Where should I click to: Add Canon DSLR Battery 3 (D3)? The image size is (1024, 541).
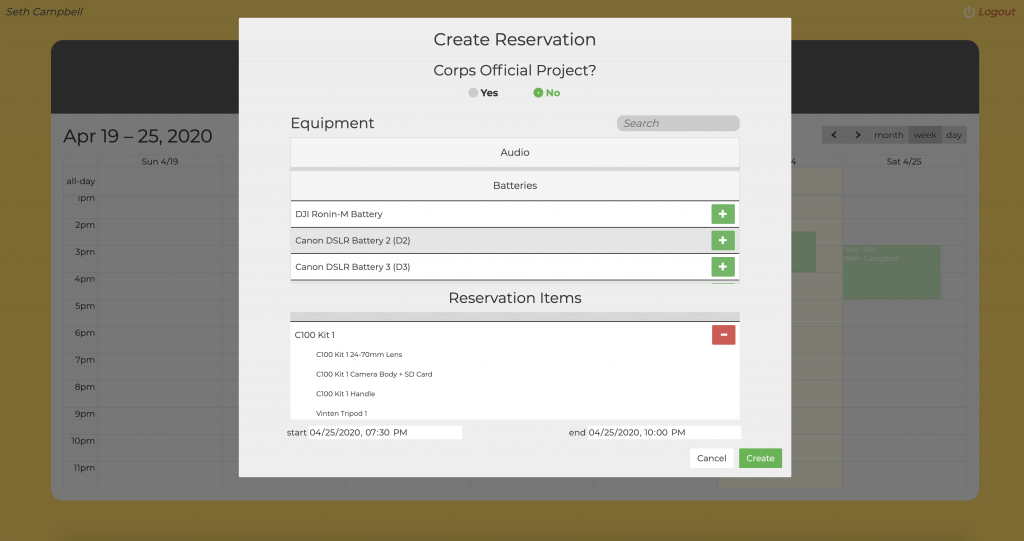722,267
